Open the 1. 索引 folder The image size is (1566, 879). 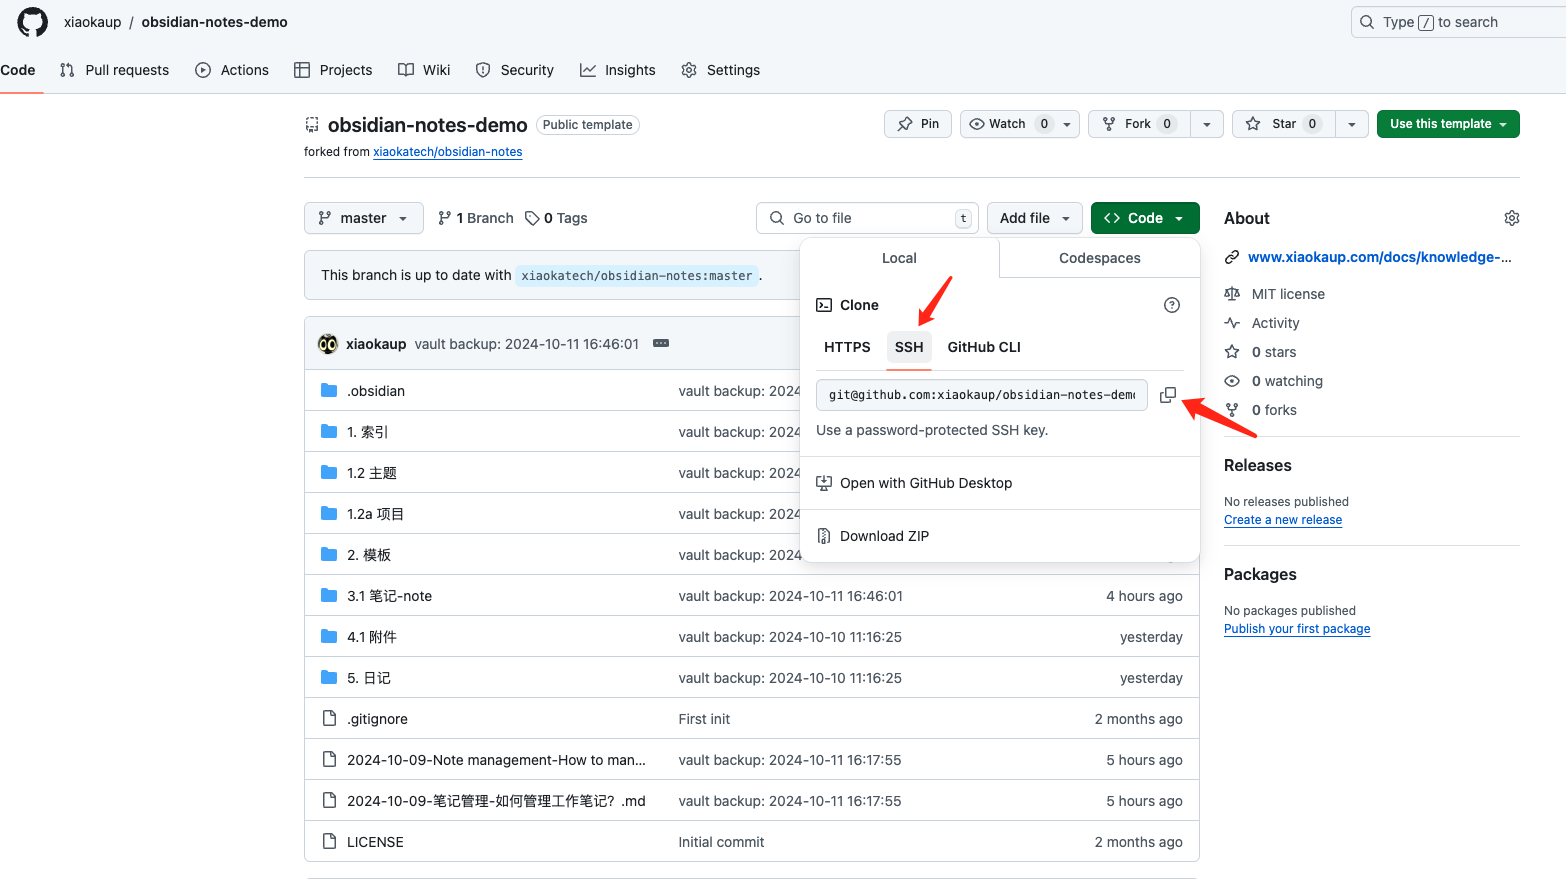[367, 432]
